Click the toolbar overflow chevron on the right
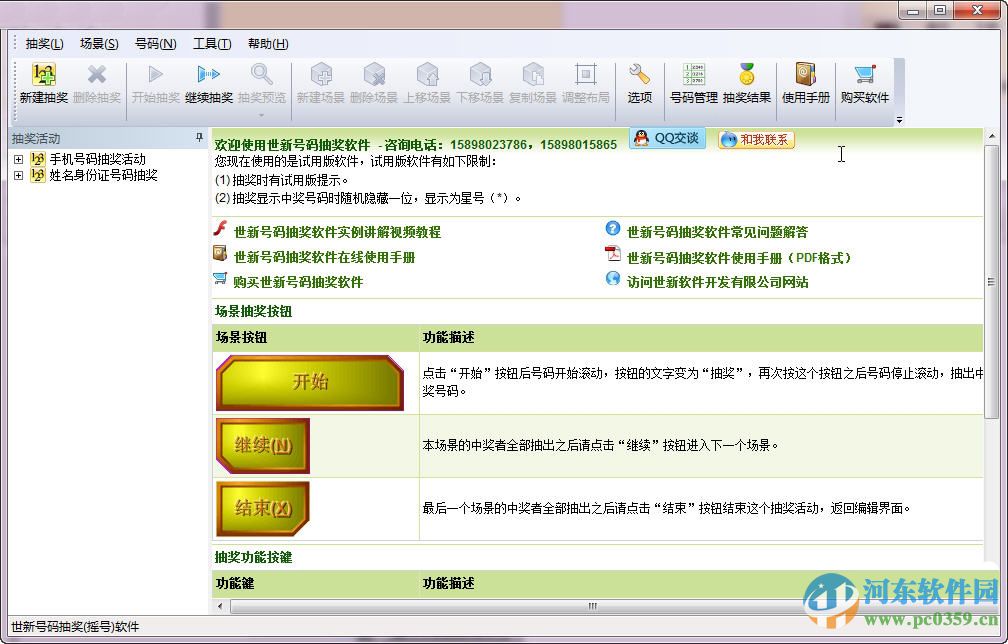1008x644 pixels. click(x=898, y=120)
